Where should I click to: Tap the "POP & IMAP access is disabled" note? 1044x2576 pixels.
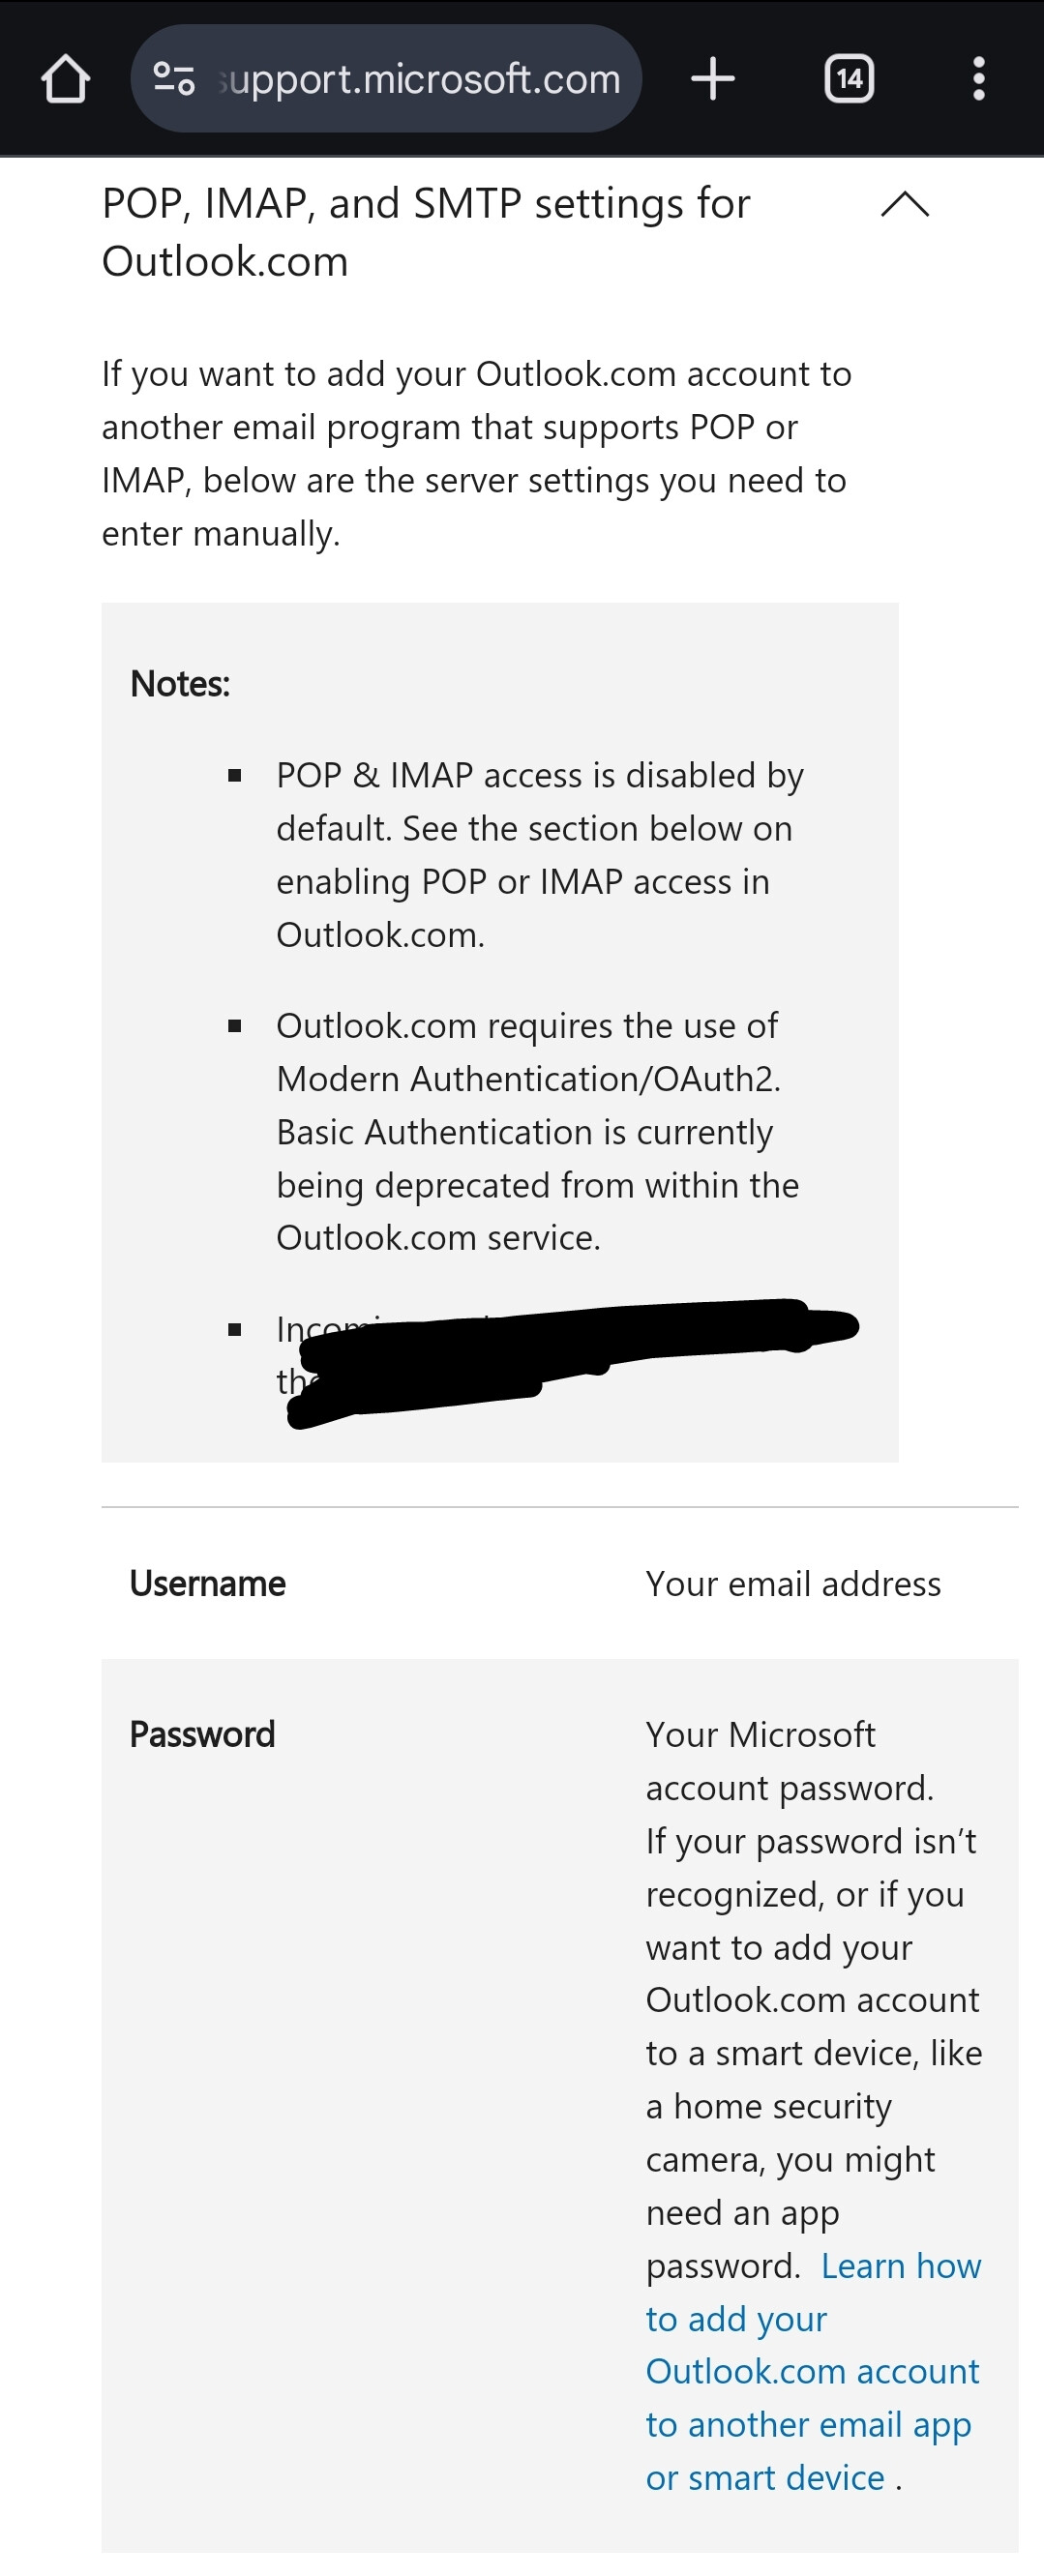(x=540, y=855)
